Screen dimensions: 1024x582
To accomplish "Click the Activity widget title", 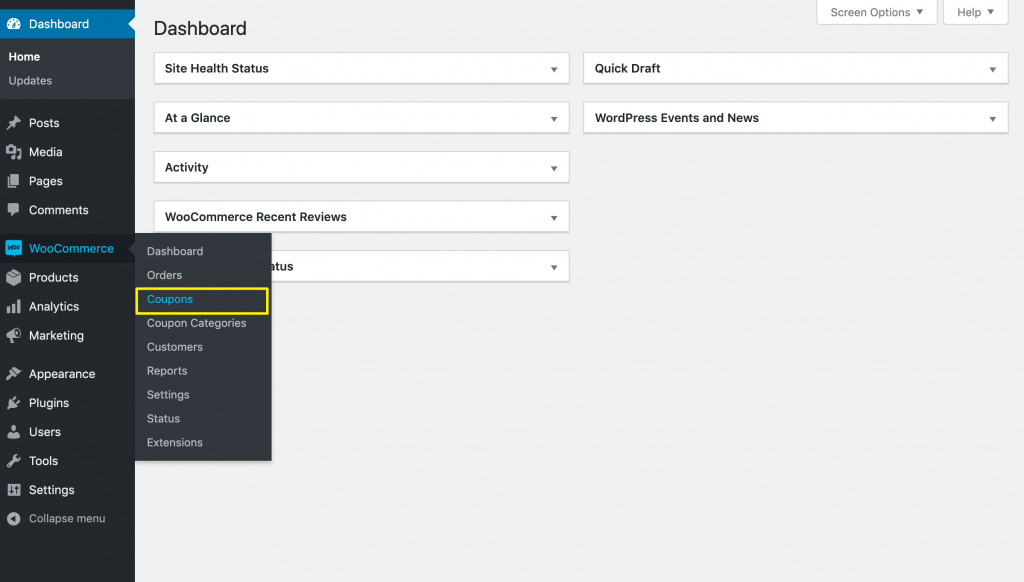I will [x=187, y=168].
